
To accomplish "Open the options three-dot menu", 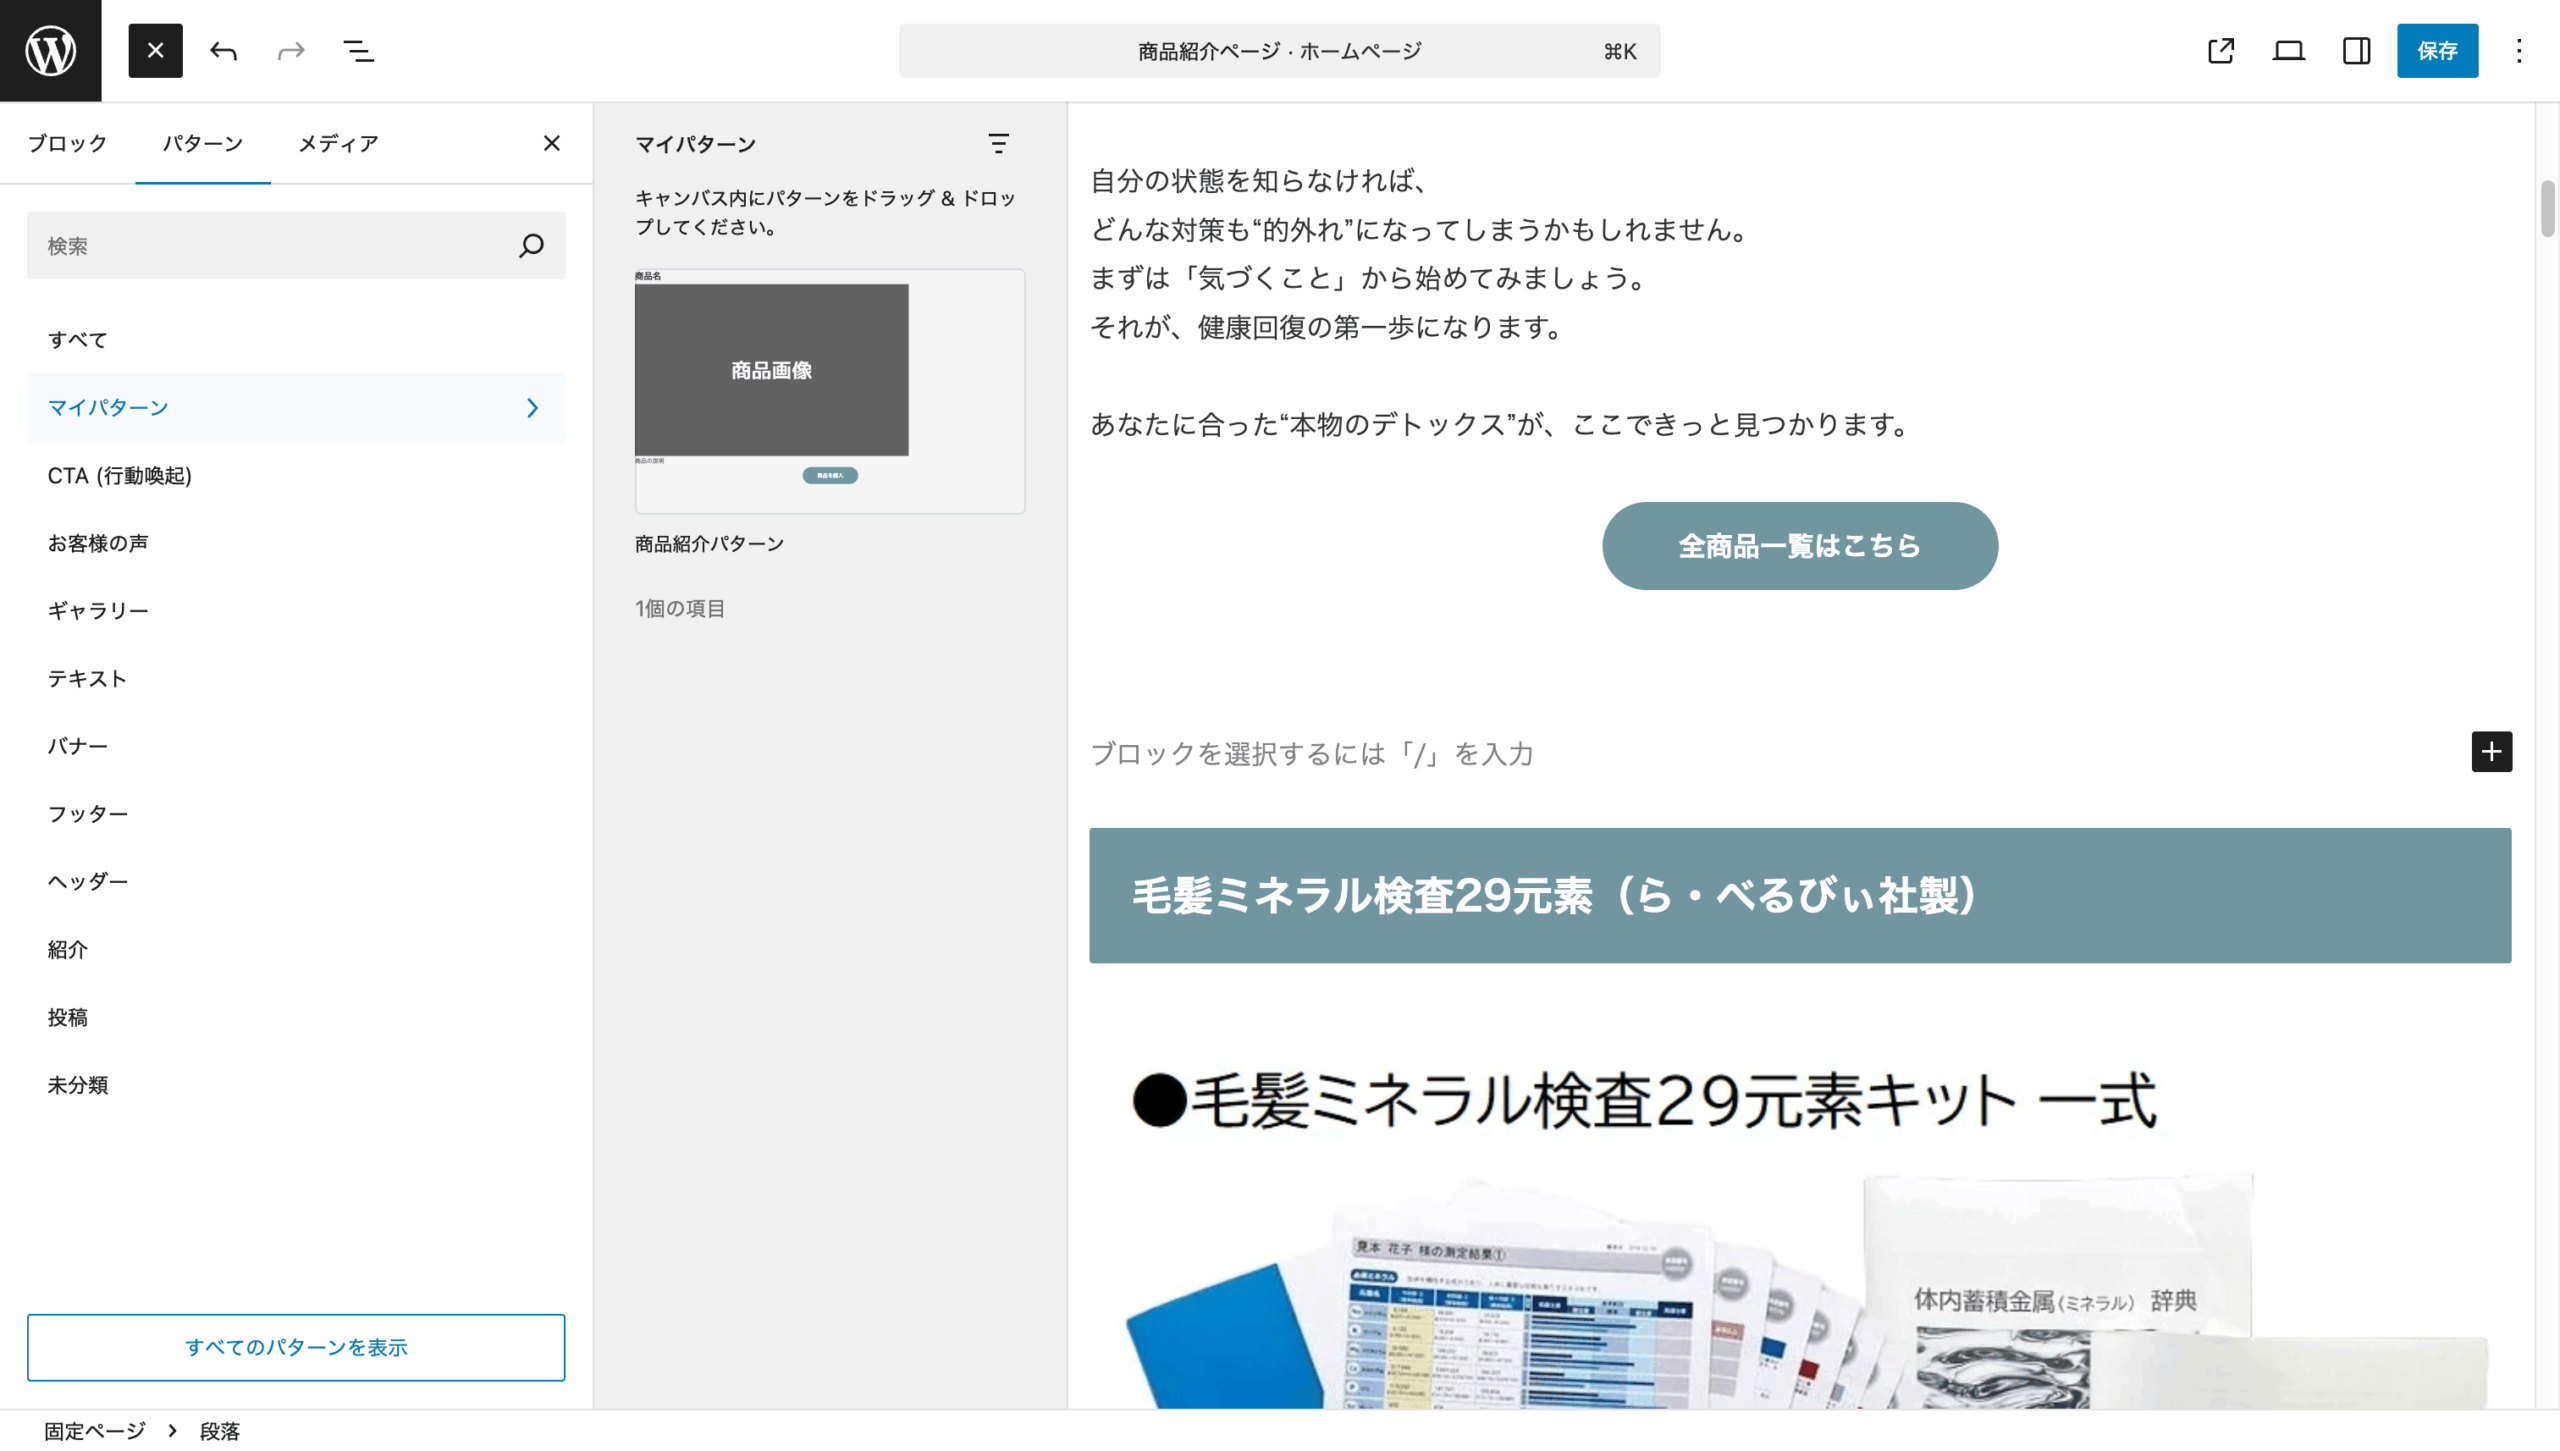I will click(x=2519, y=50).
